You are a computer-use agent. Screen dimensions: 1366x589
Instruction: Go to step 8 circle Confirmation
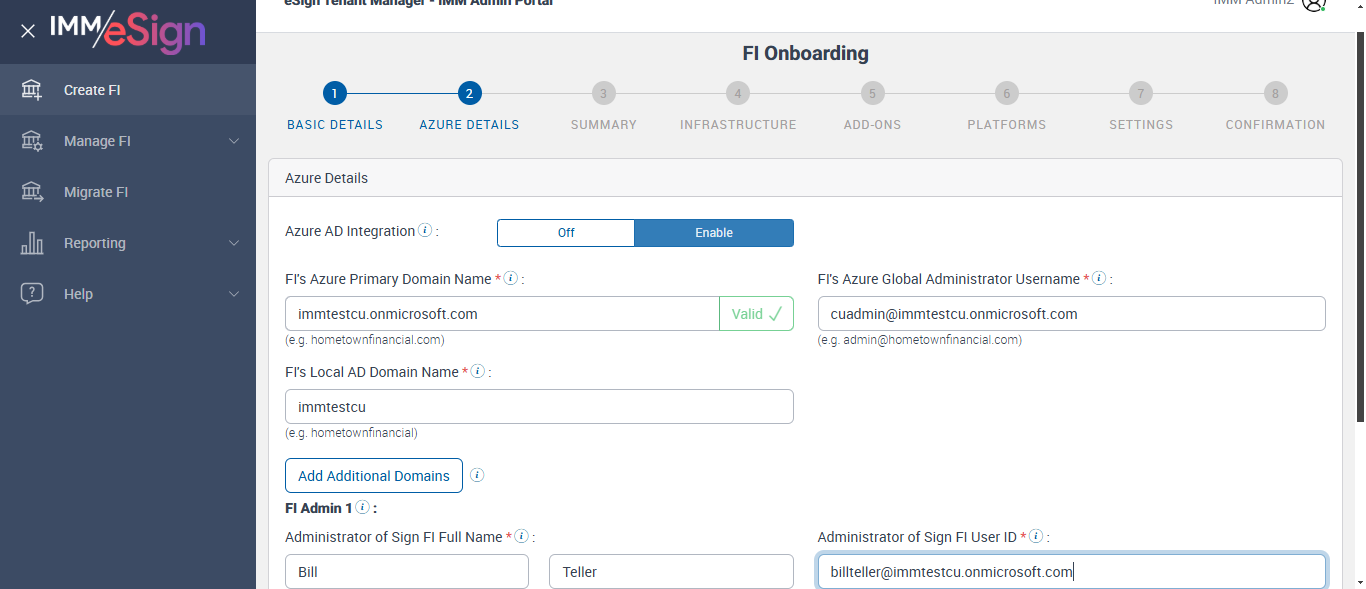1275,94
